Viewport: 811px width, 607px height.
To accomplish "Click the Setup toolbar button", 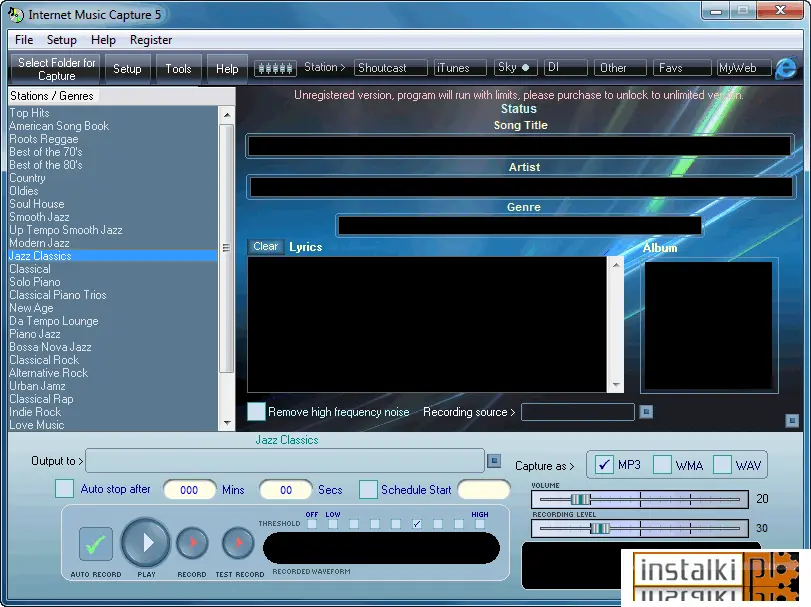I will coord(127,69).
